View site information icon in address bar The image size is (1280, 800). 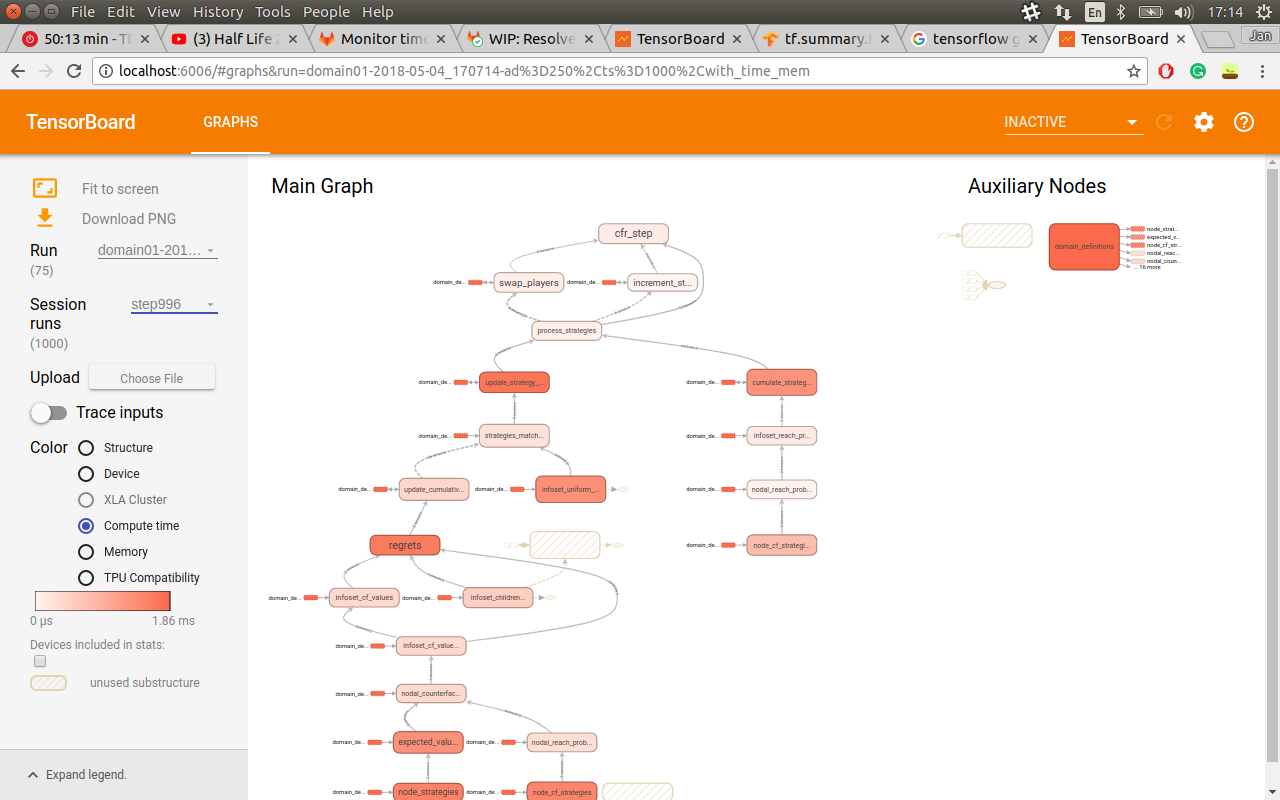[108, 71]
